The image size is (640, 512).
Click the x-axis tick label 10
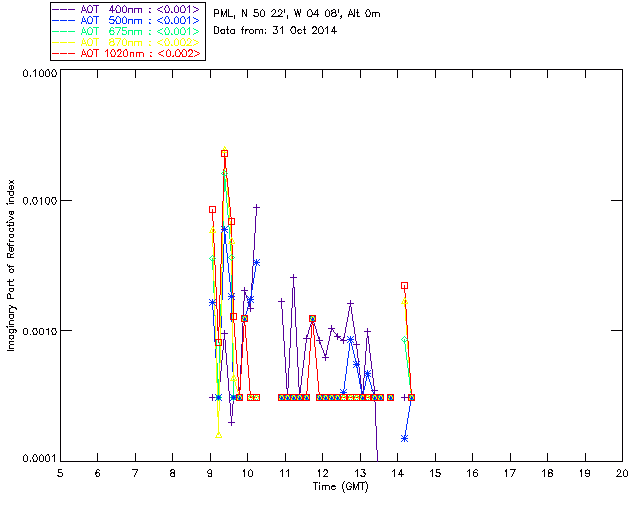pyautogui.click(x=247, y=473)
